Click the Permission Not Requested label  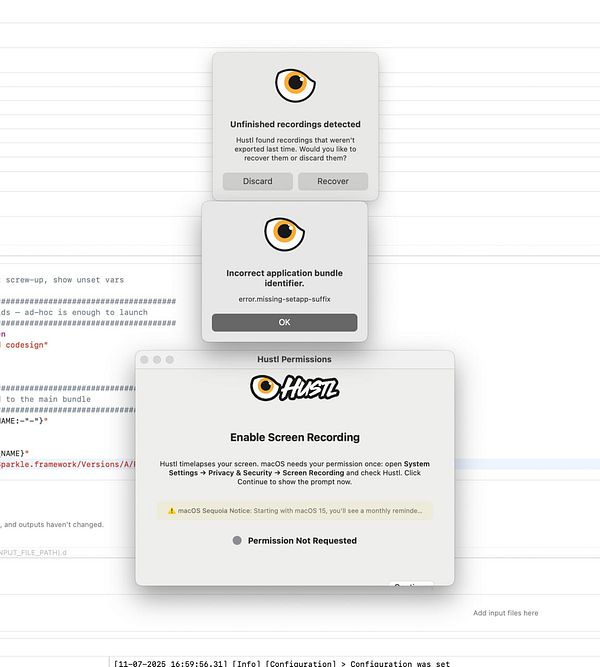coord(302,541)
